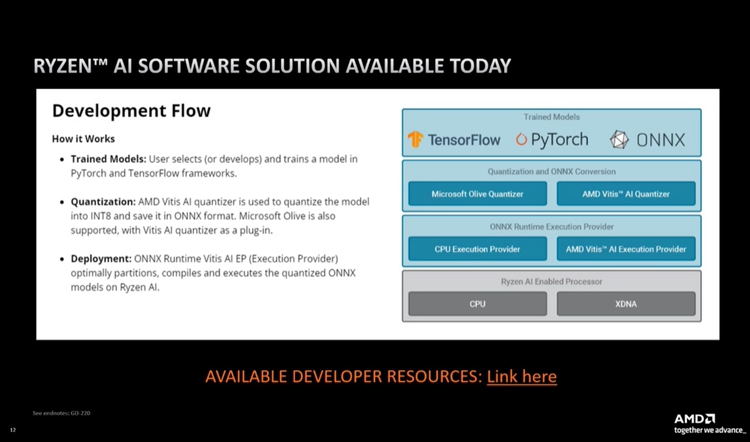Click the ONNX logo
The height and width of the screenshot is (442, 750).
pos(647,140)
